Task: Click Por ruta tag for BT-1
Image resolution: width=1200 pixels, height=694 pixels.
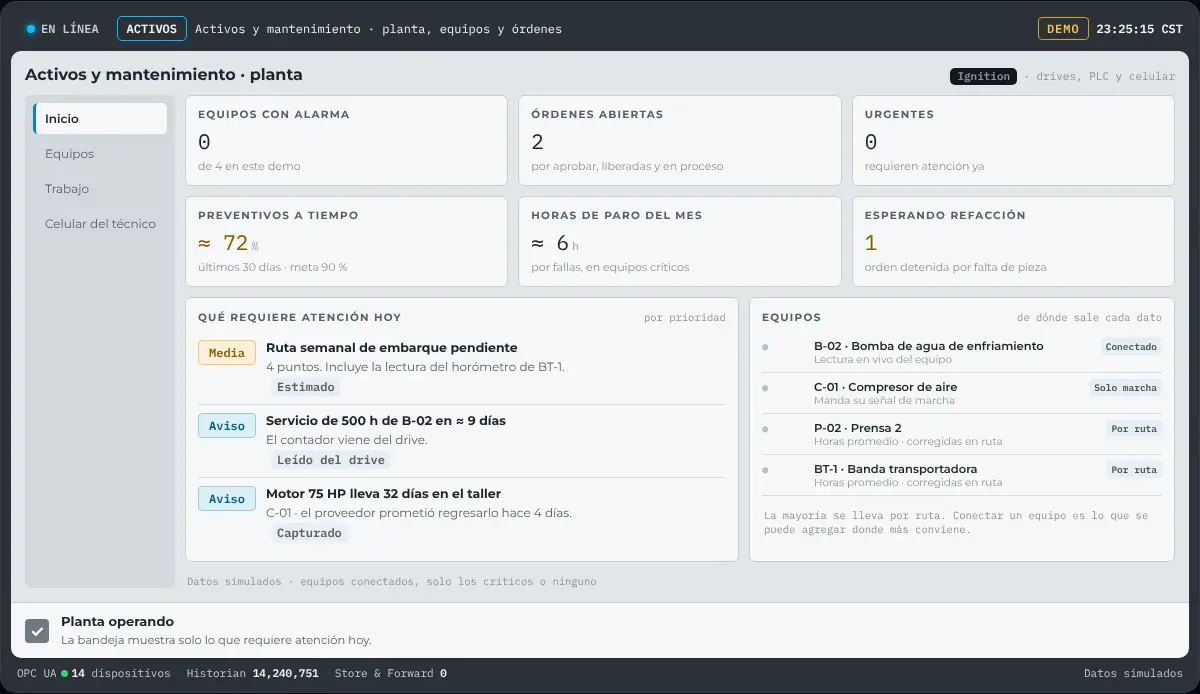Action: [x=1133, y=470]
